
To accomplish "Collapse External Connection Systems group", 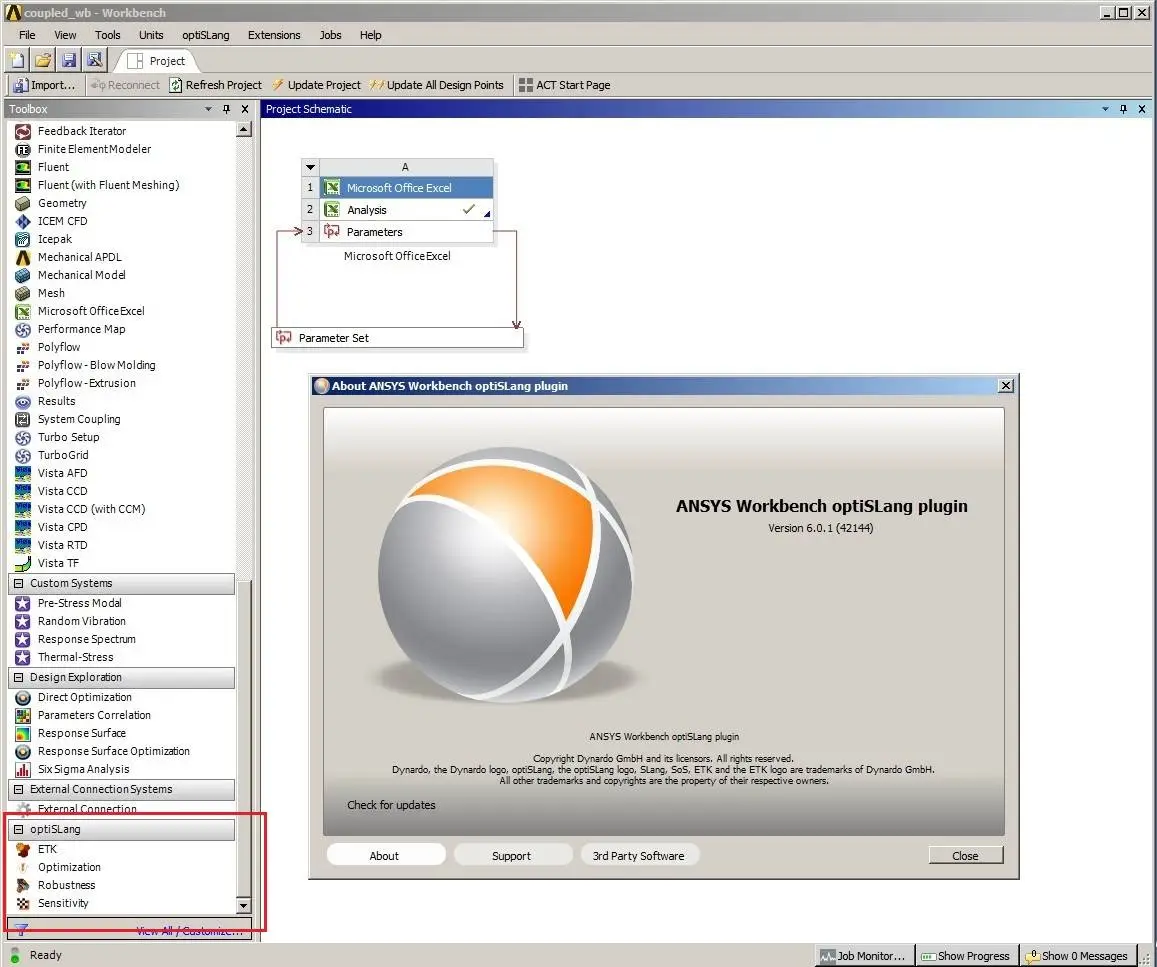I will click(18, 789).
